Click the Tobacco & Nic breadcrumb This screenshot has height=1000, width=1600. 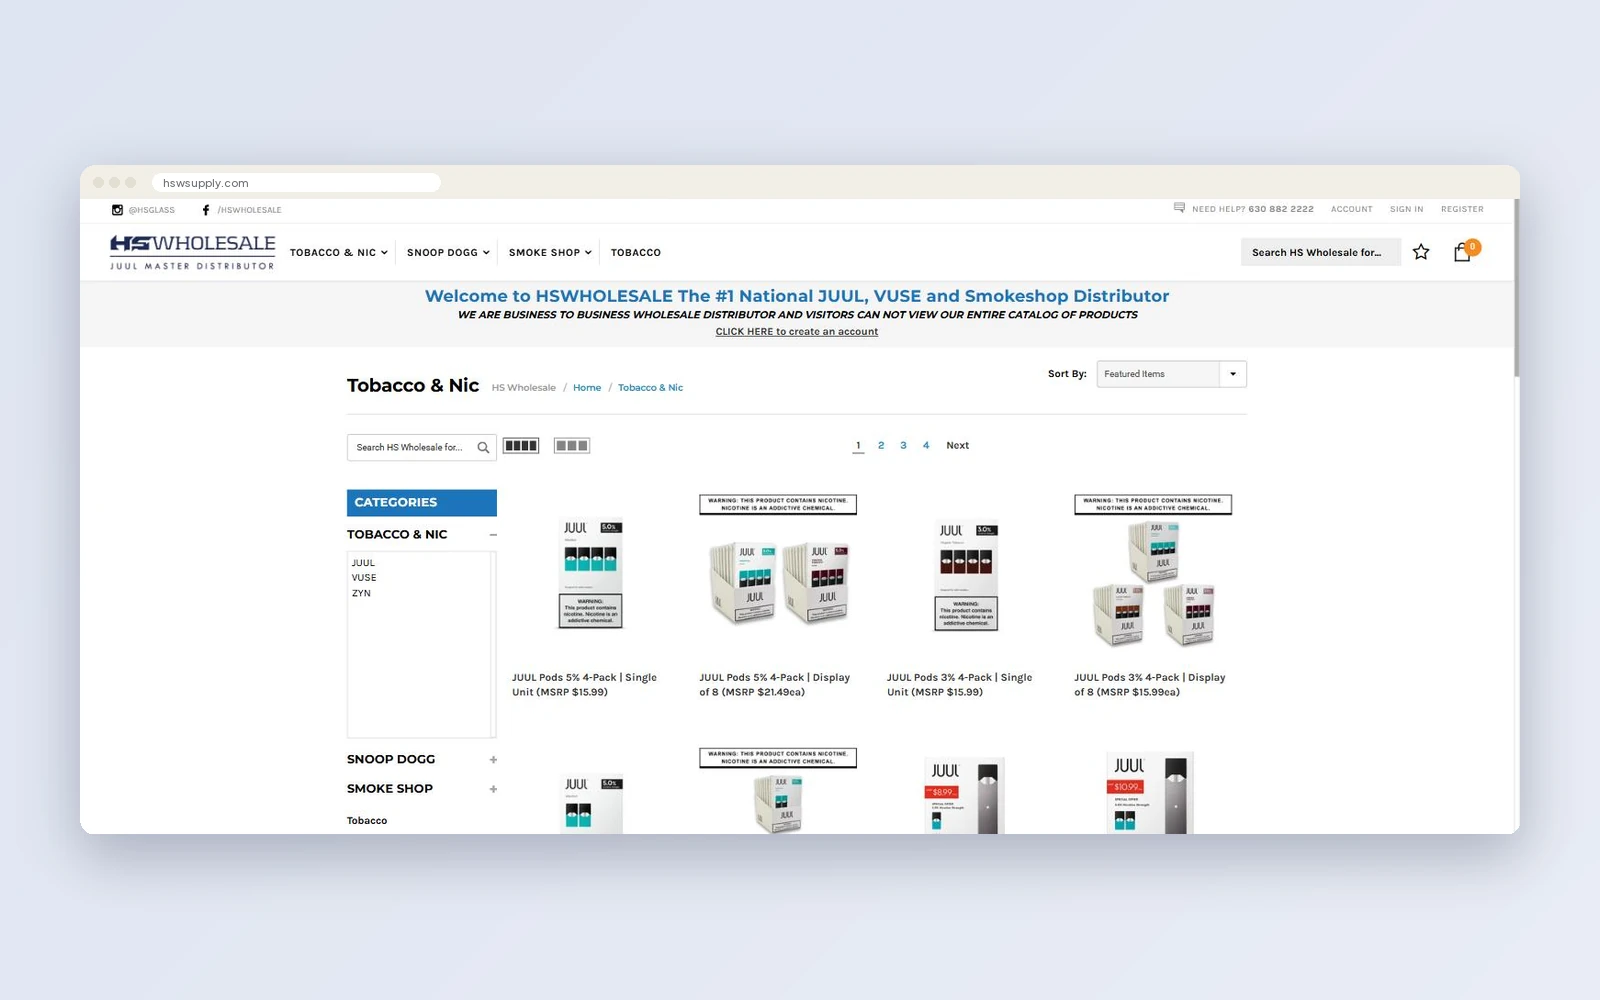tap(650, 388)
